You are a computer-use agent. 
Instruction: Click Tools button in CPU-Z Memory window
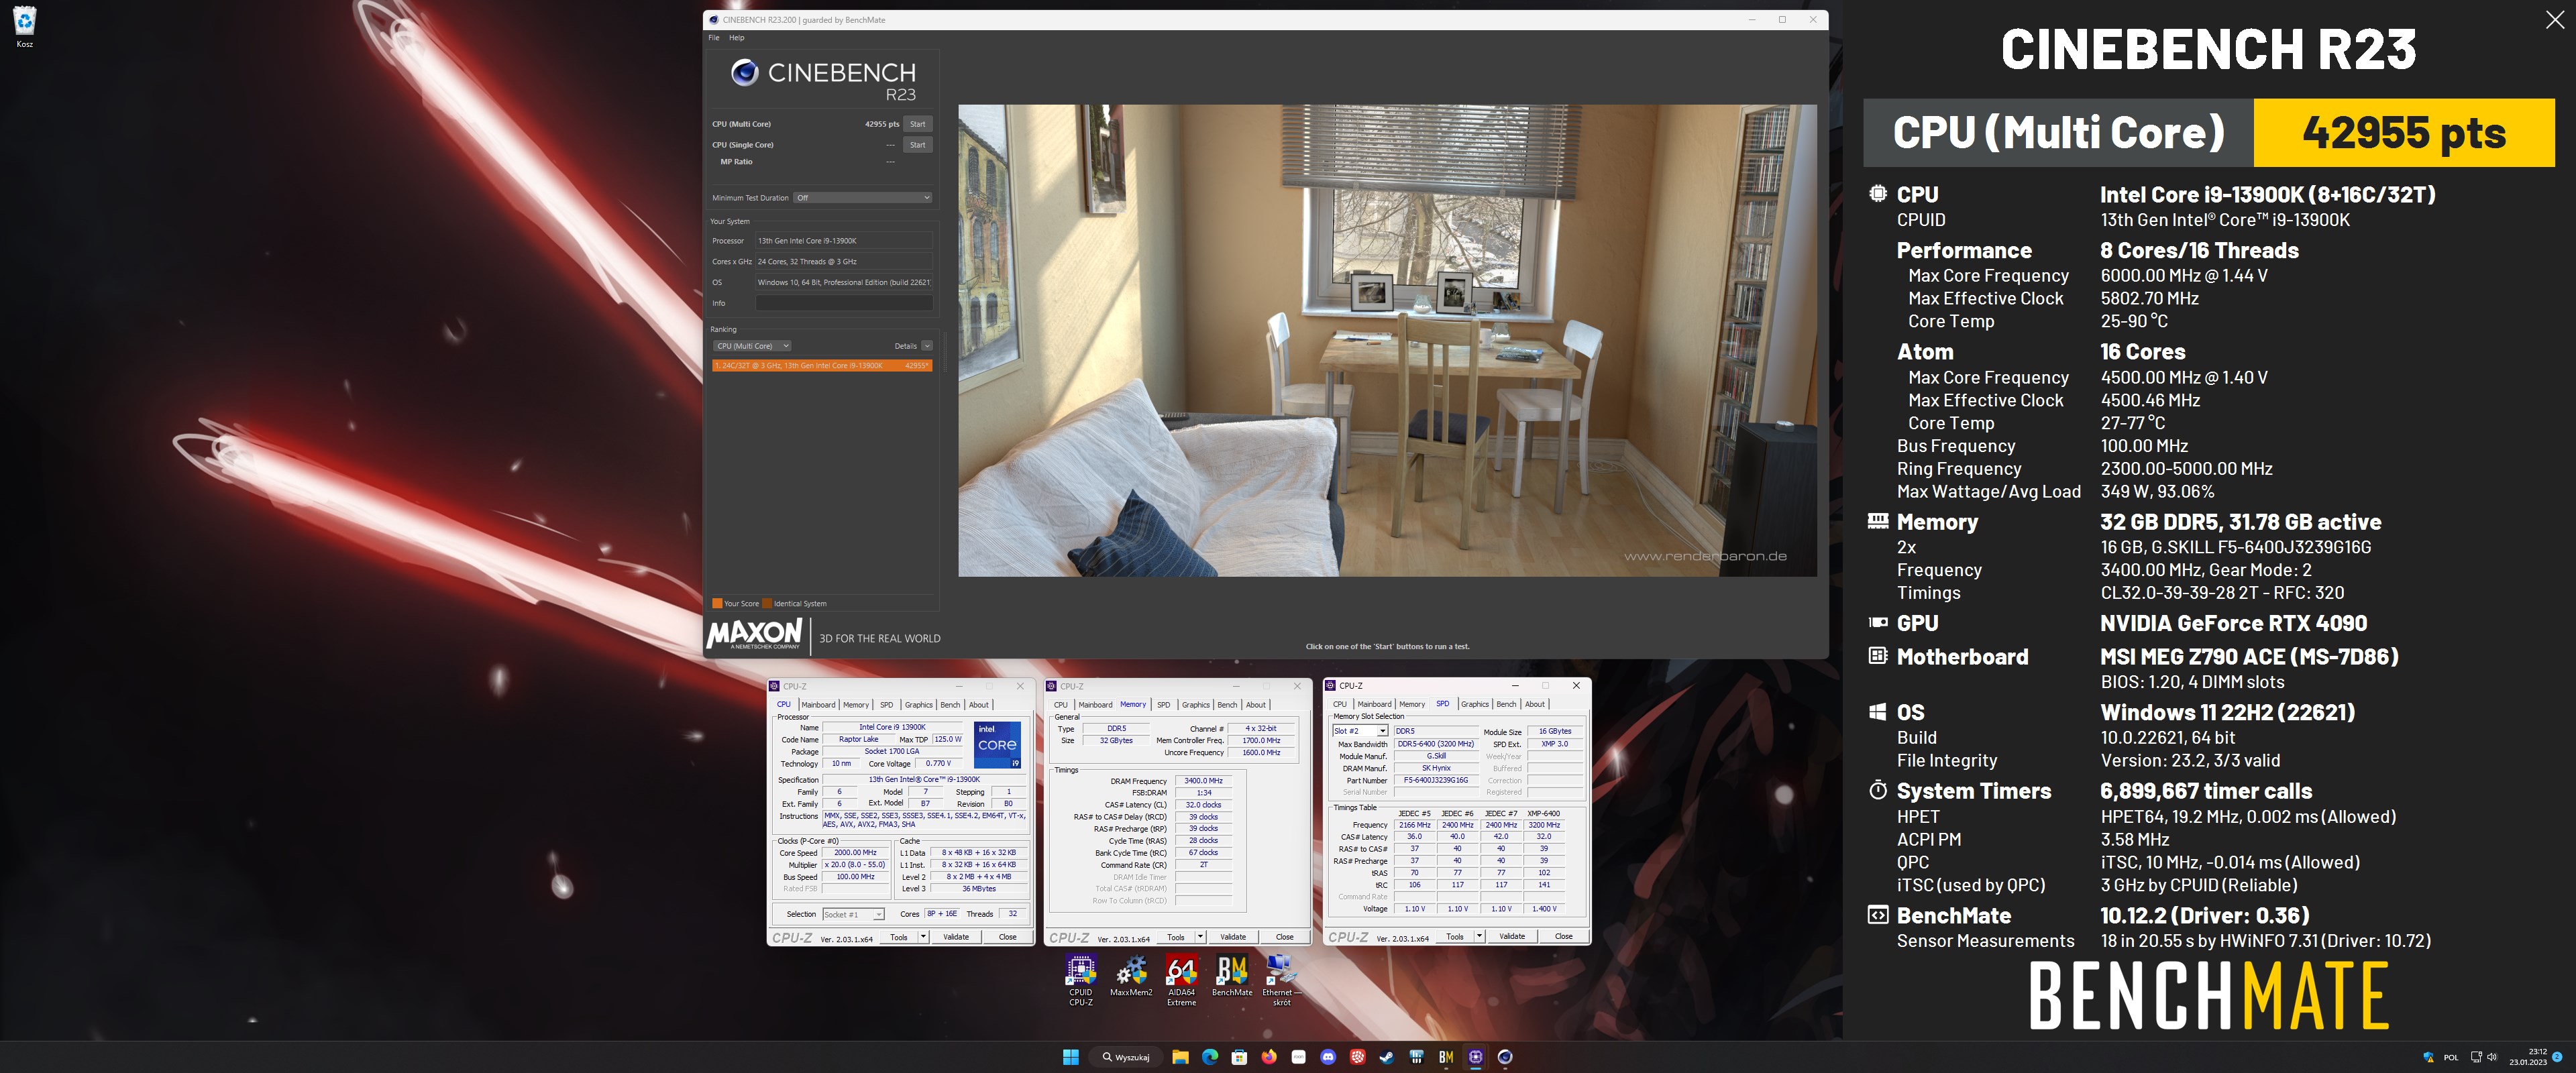tap(1176, 937)
